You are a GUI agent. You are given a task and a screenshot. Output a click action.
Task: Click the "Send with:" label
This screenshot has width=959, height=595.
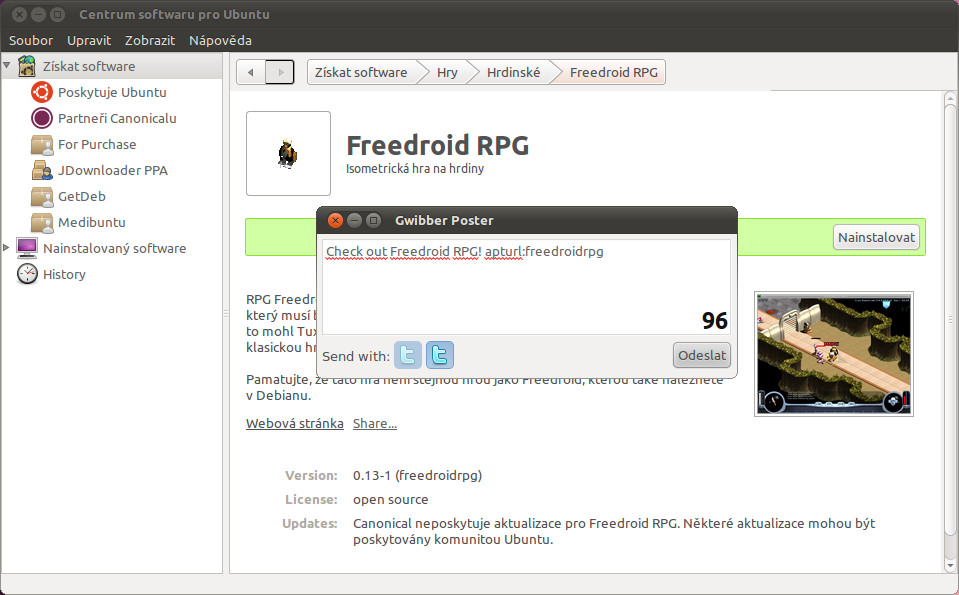coord(356,356)
